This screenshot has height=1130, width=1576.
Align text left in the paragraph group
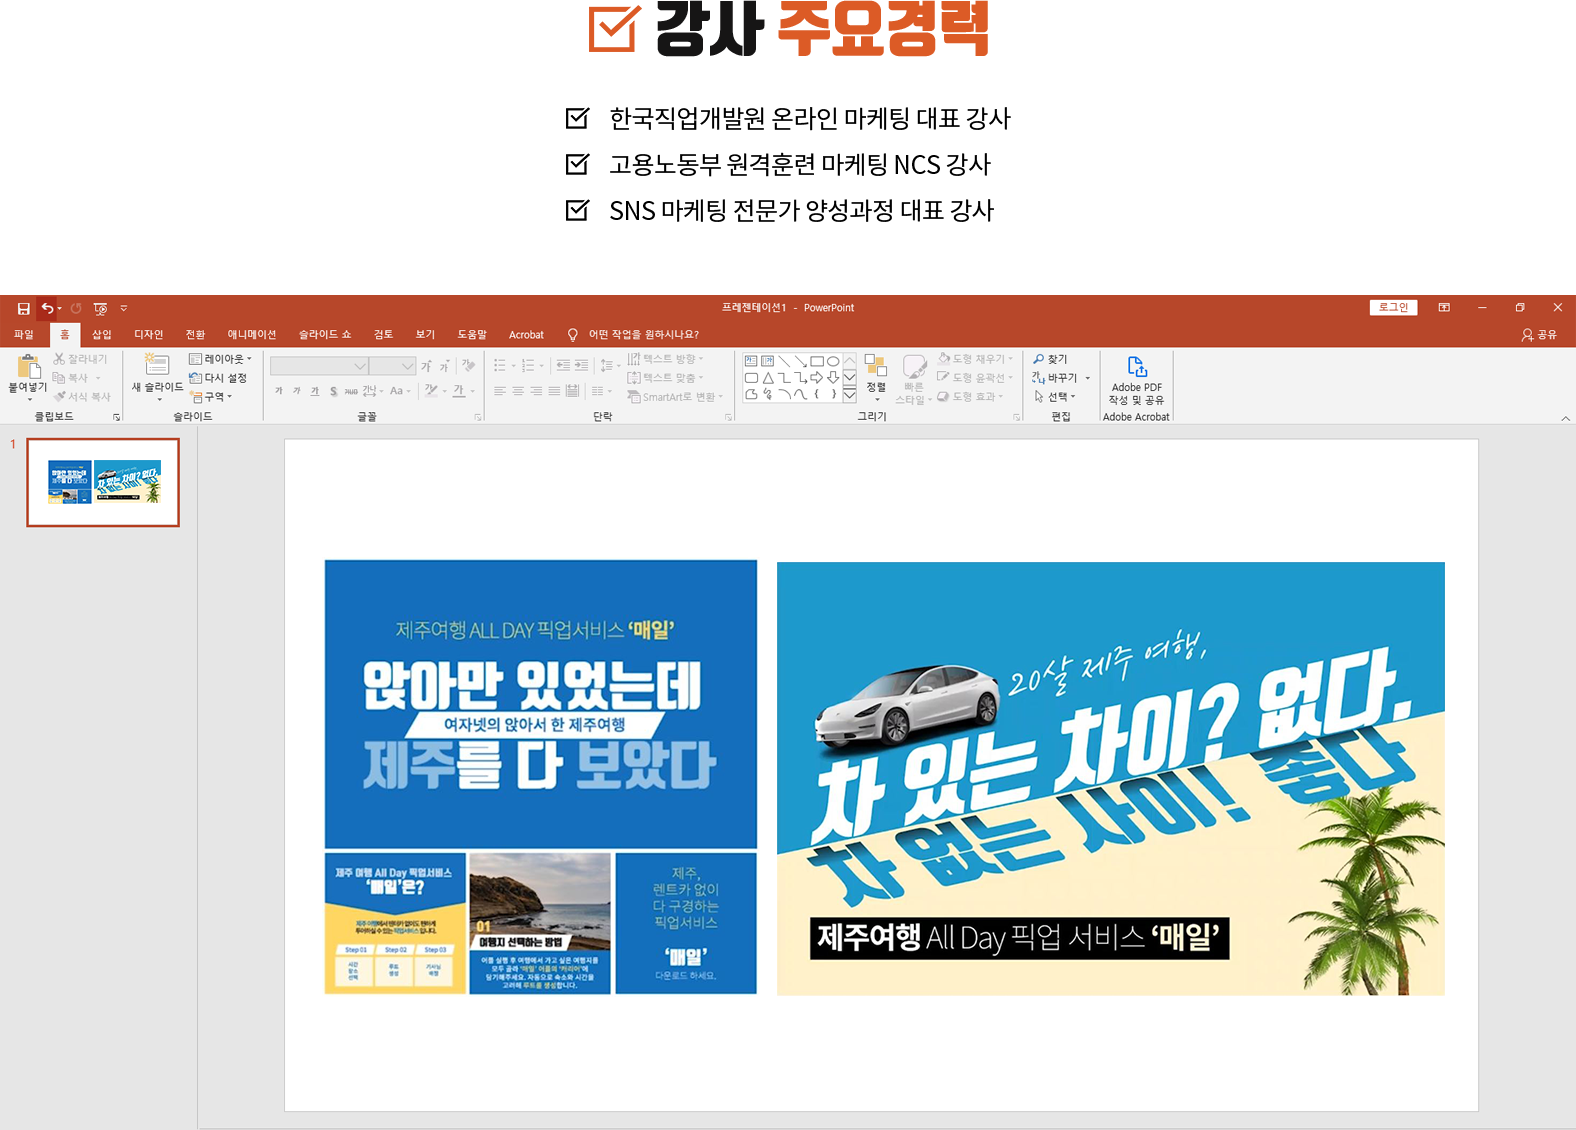(500, 391)
